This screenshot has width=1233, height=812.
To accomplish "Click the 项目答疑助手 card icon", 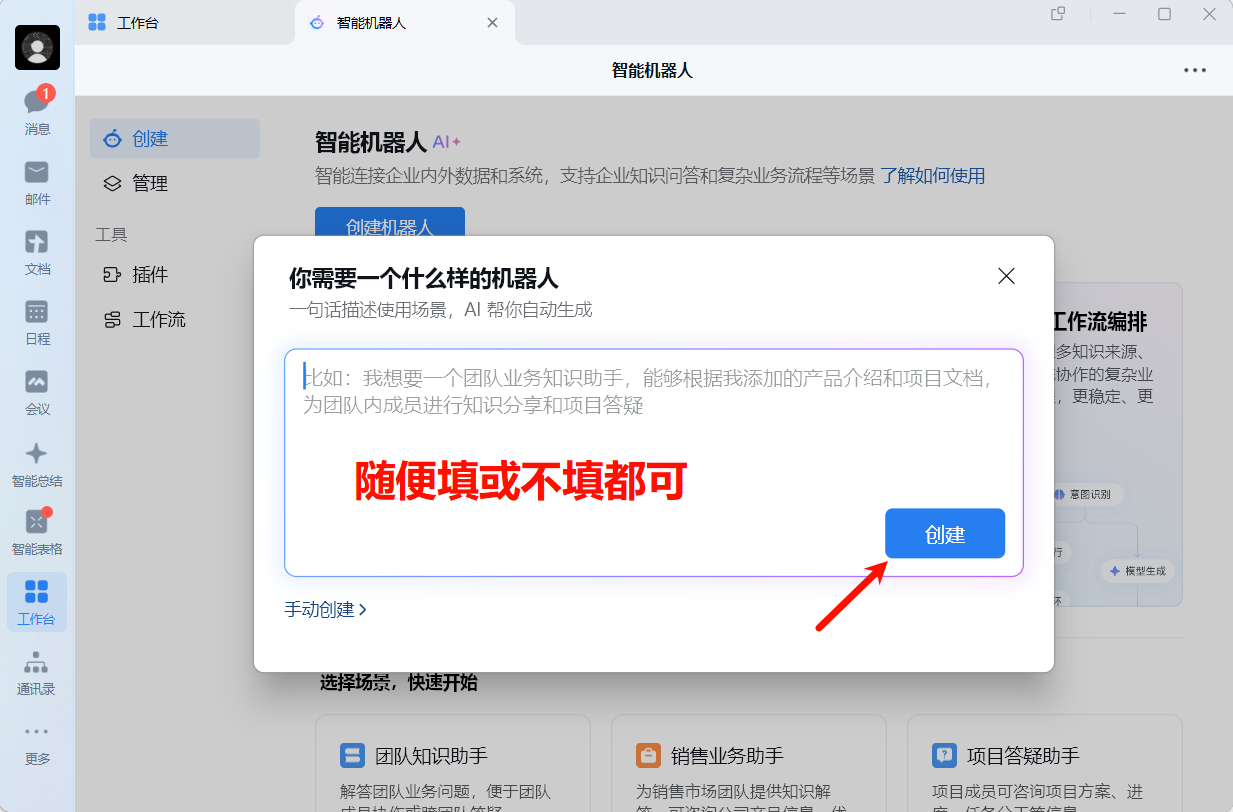I will (944, 755).
